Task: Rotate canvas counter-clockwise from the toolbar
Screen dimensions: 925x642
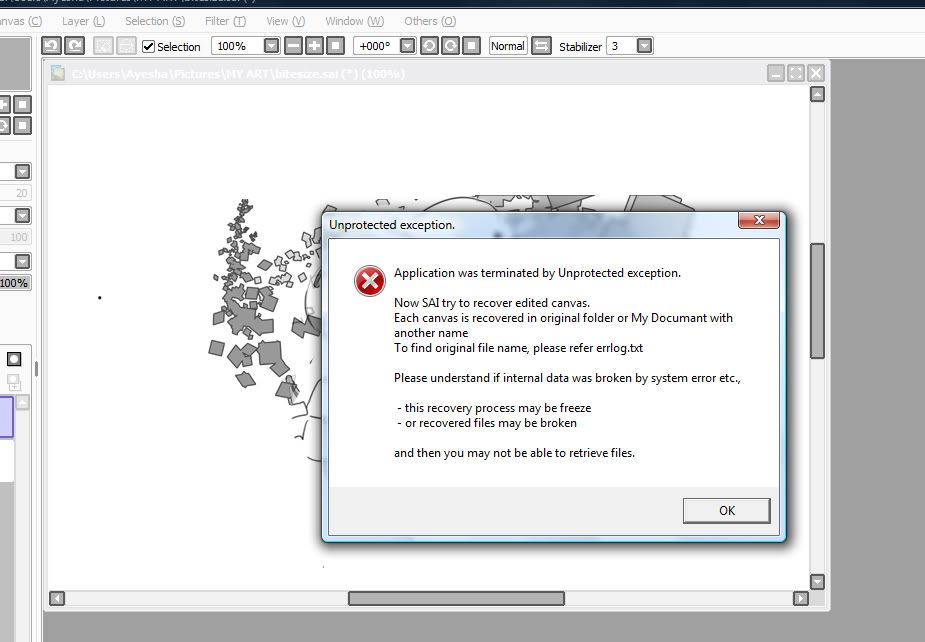Action: (x=429, y=46)
